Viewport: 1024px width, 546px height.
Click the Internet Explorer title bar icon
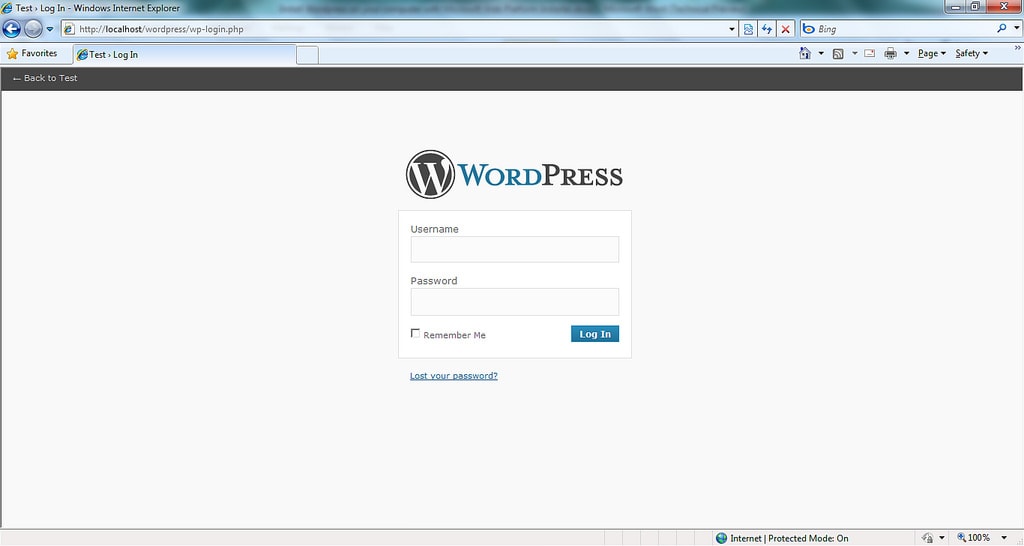click(x=7, y=8)
